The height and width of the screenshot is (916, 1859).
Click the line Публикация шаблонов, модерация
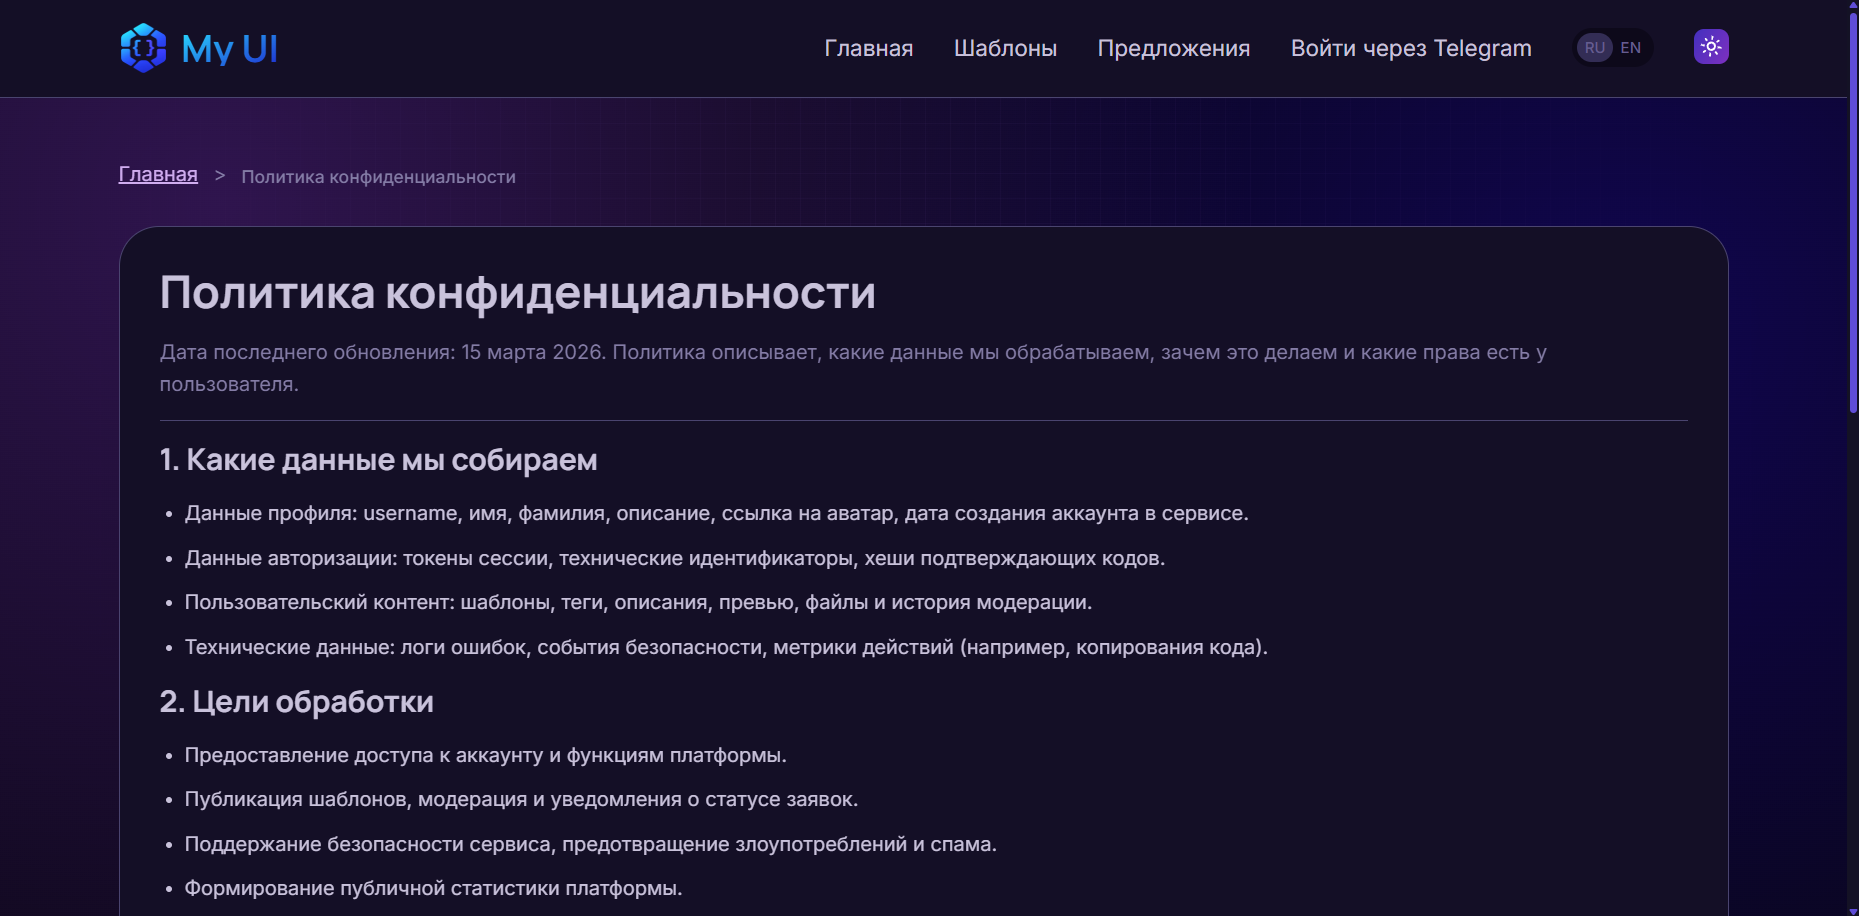(x=522, y=799)
